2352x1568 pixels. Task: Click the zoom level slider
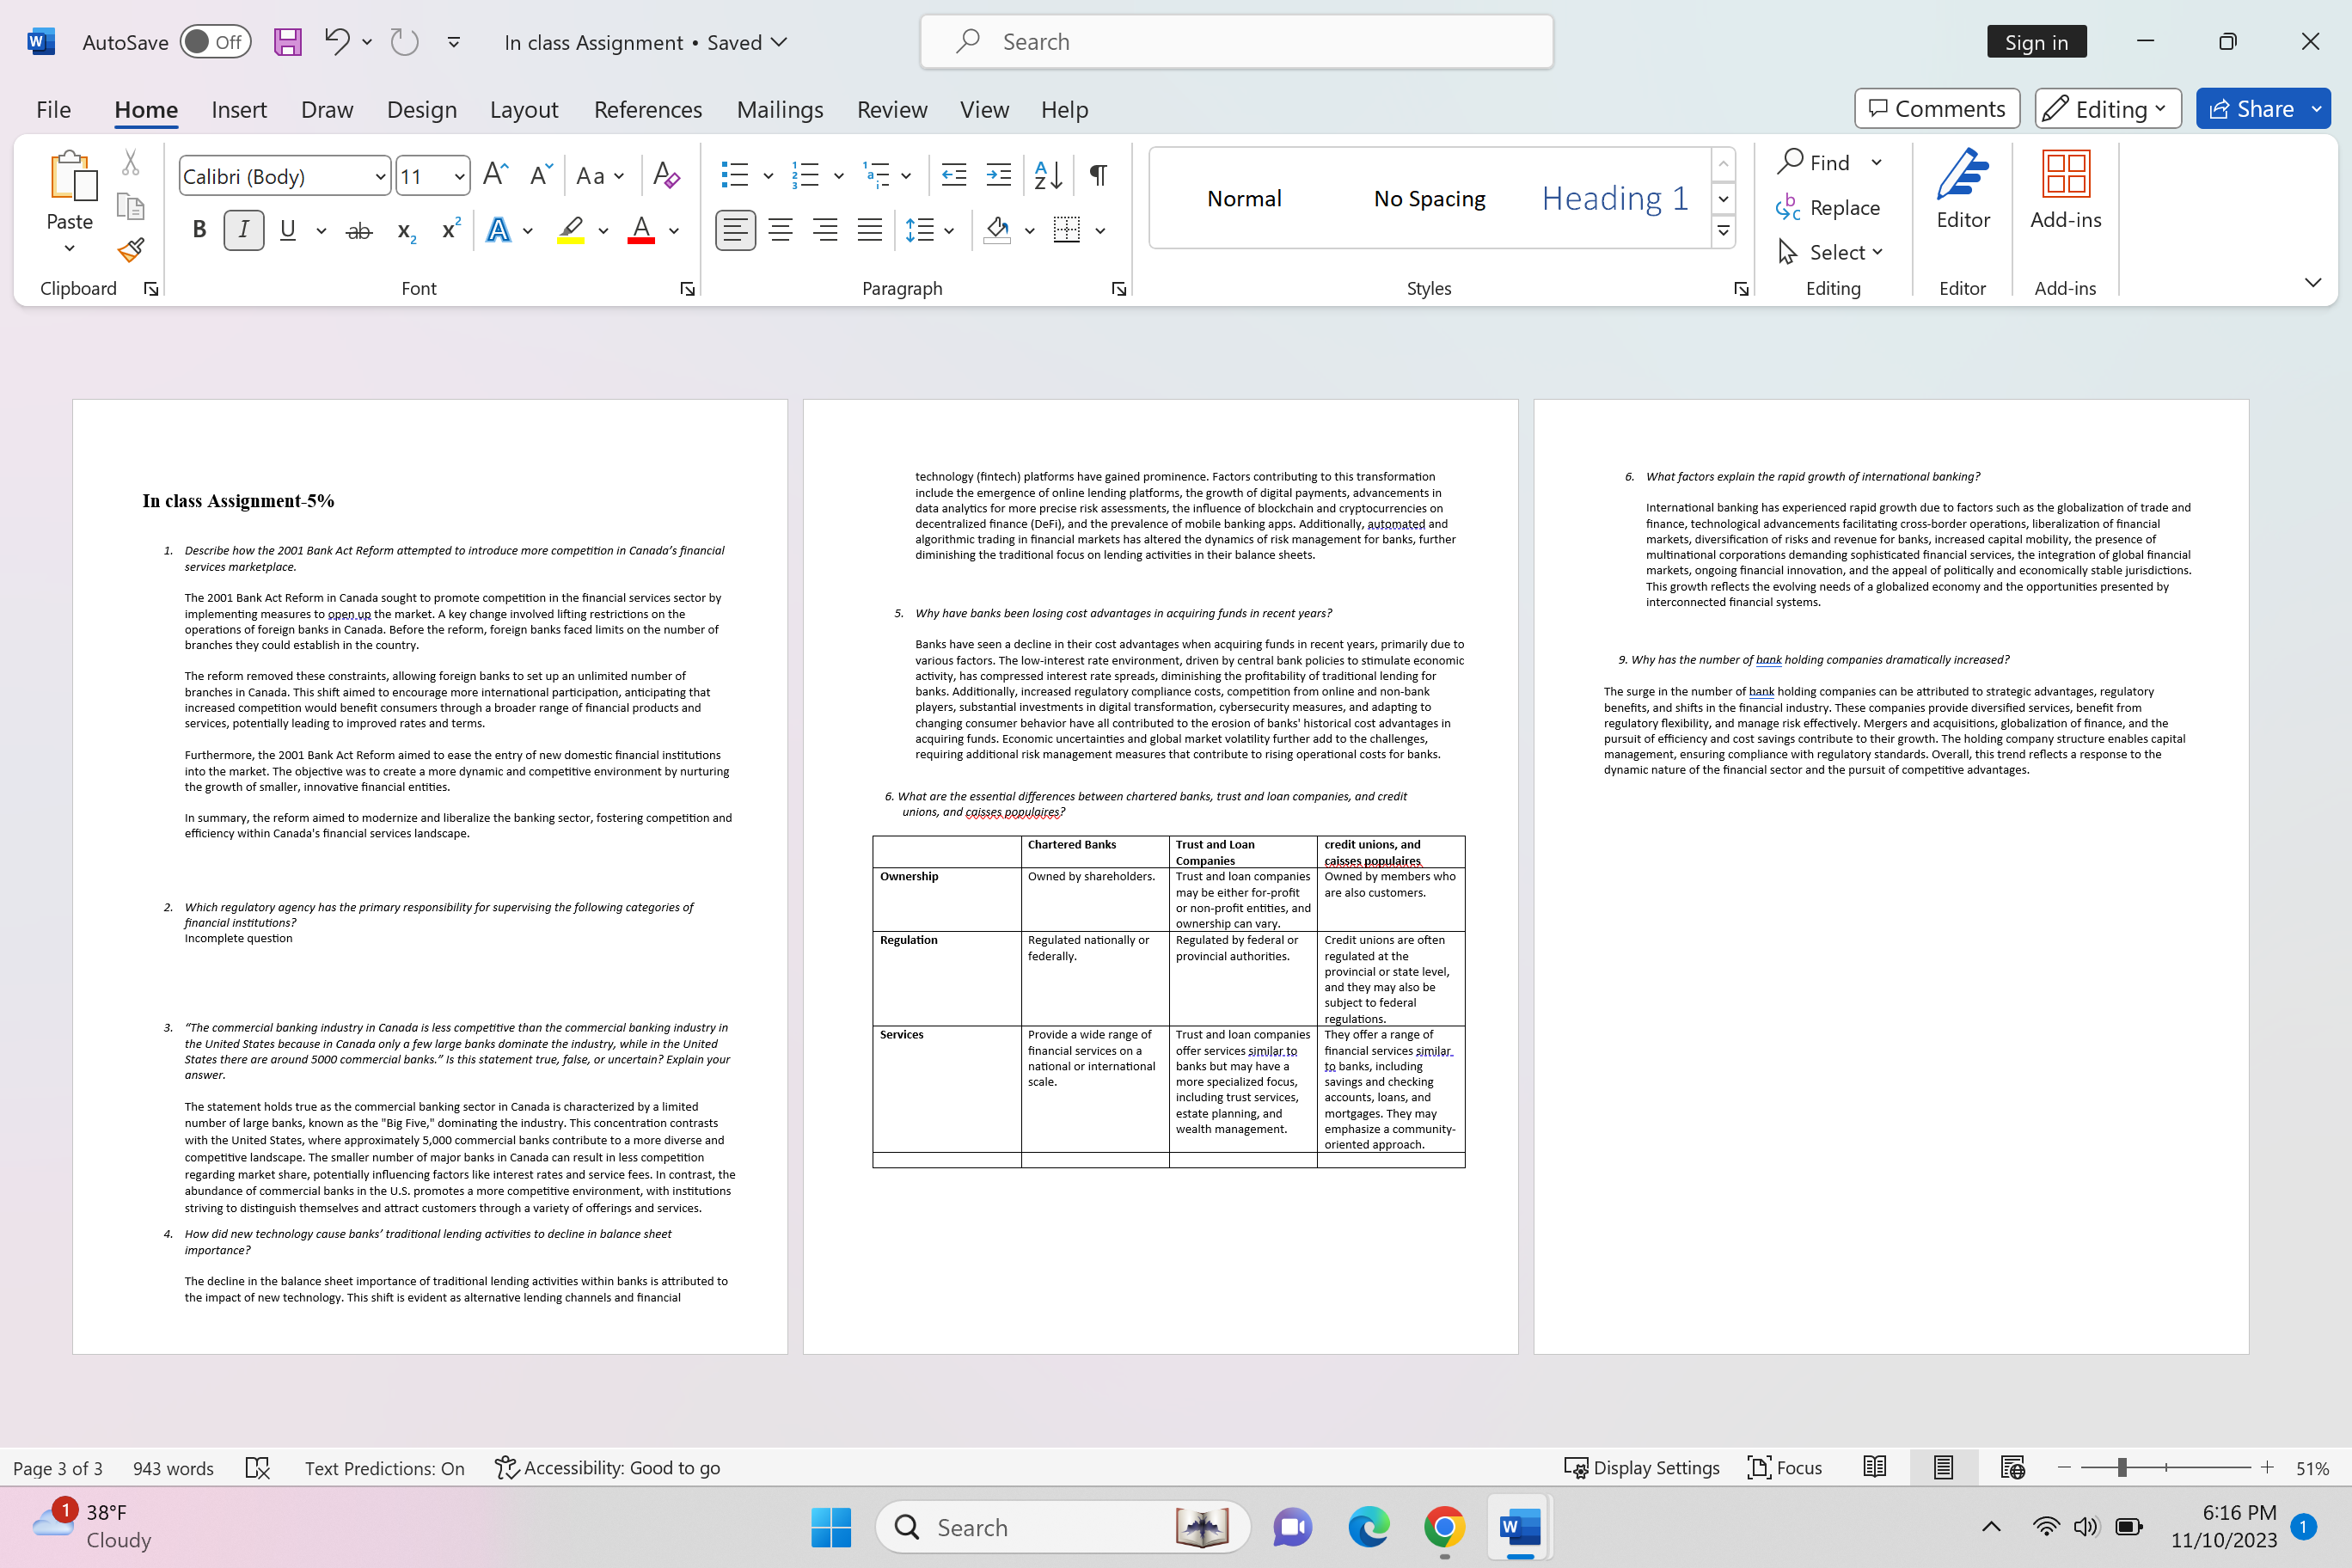(x=2121, y=1467)
